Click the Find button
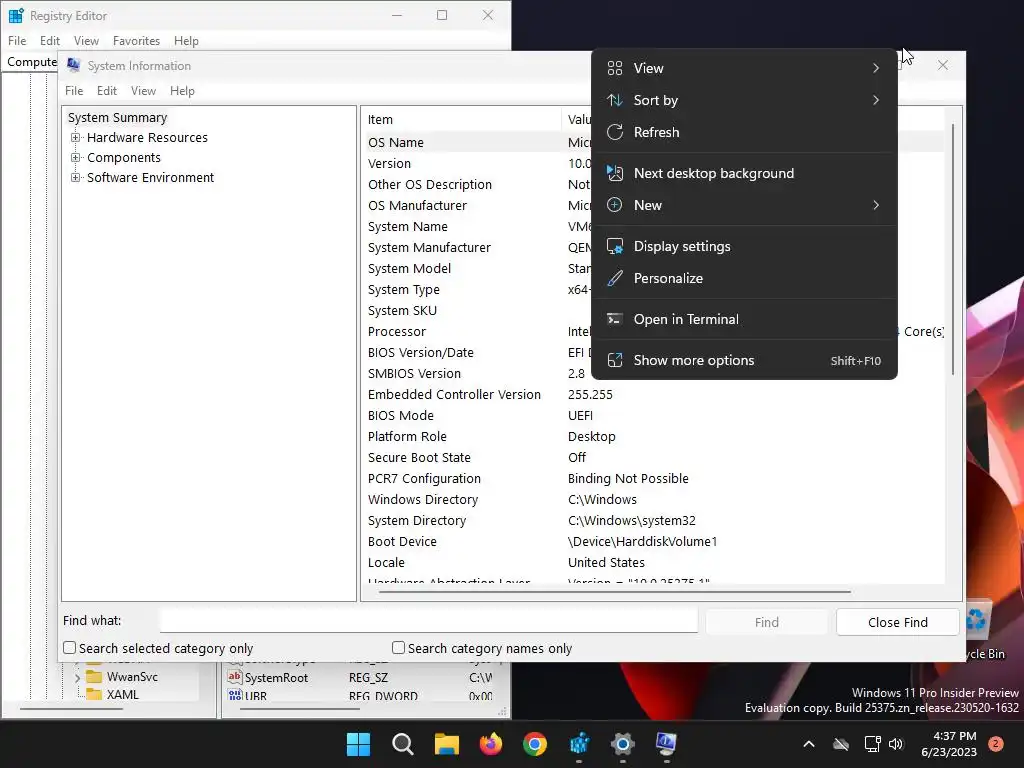Screen dimensions: 1024x768 pyautogui.click(x=766, y=622)
